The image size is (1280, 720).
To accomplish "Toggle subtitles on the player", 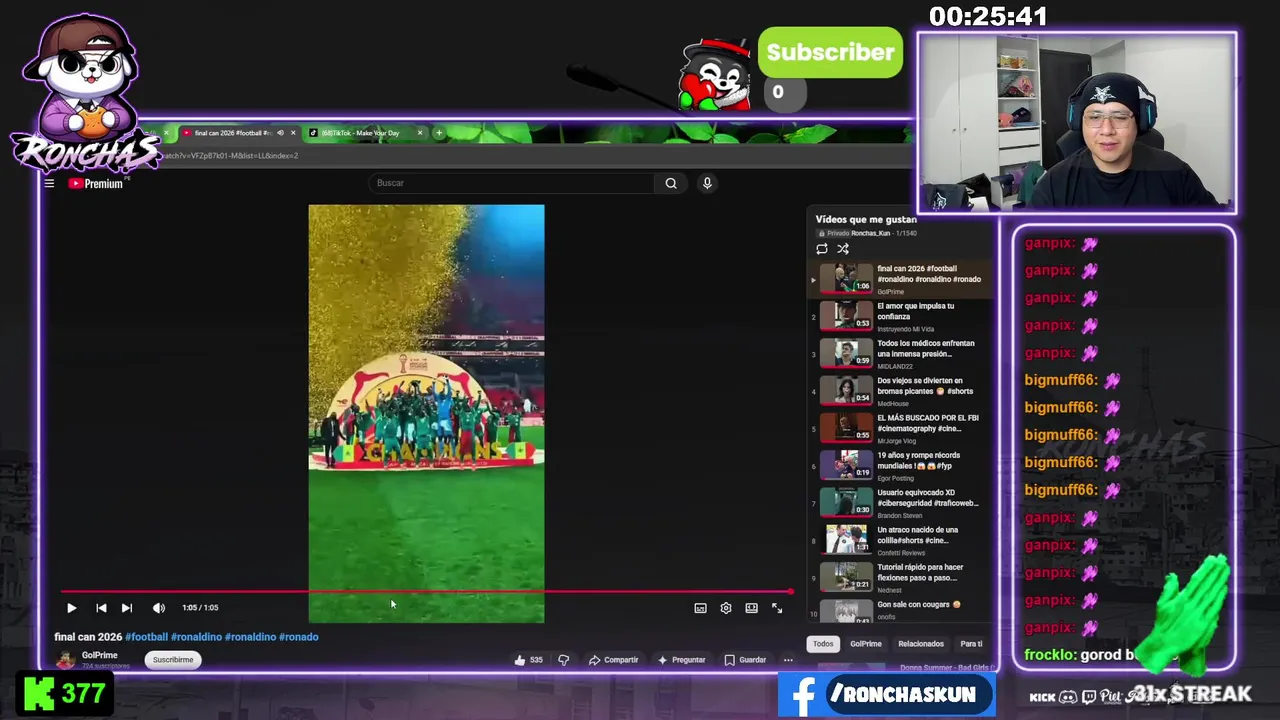I will pyautogui.click(x=700, y=608).
